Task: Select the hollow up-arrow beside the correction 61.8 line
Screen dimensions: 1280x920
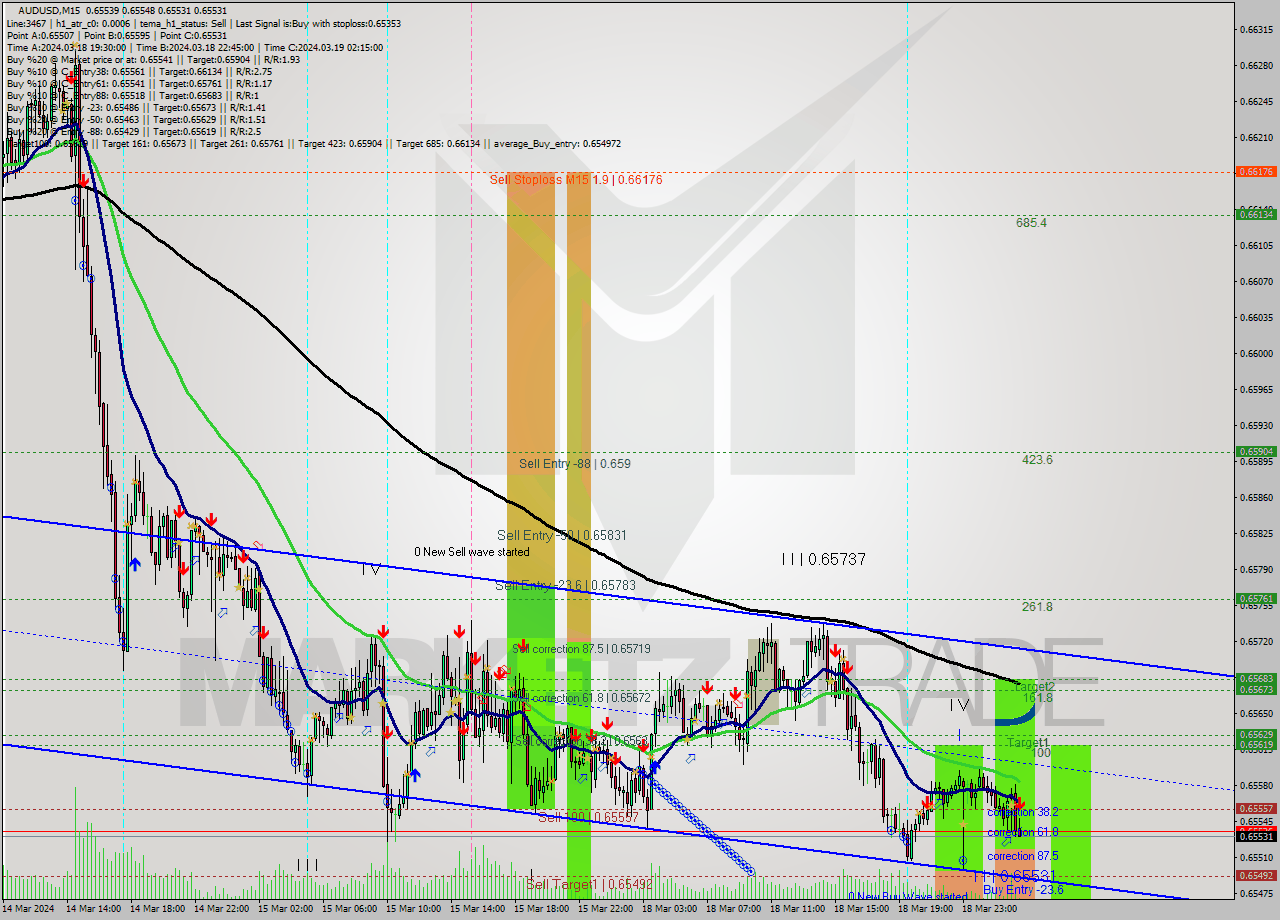Action: 1006,841
